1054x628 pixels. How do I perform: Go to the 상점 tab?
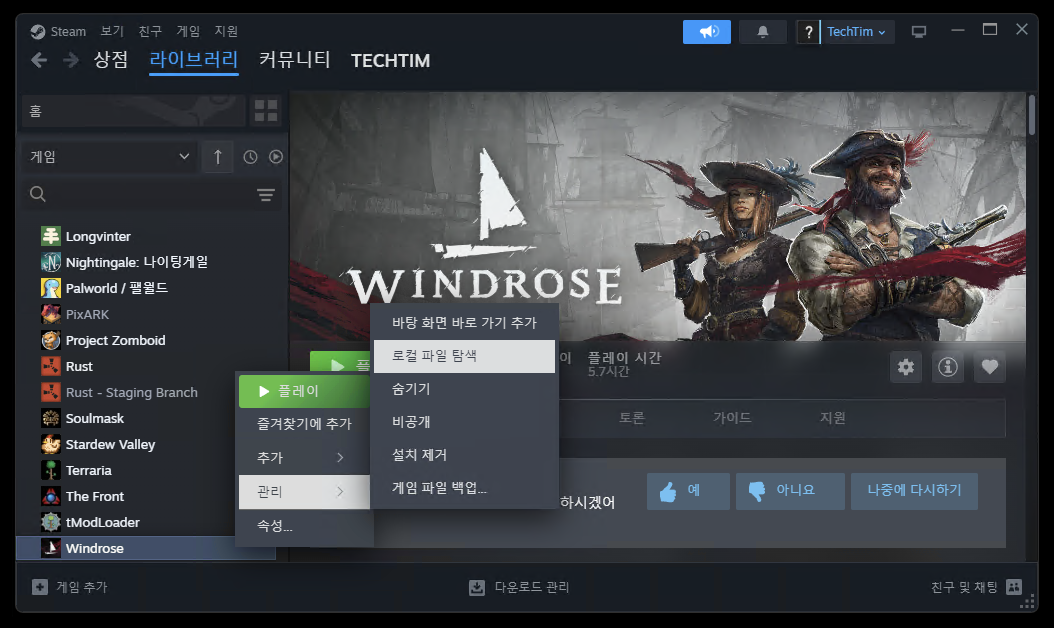111,60
